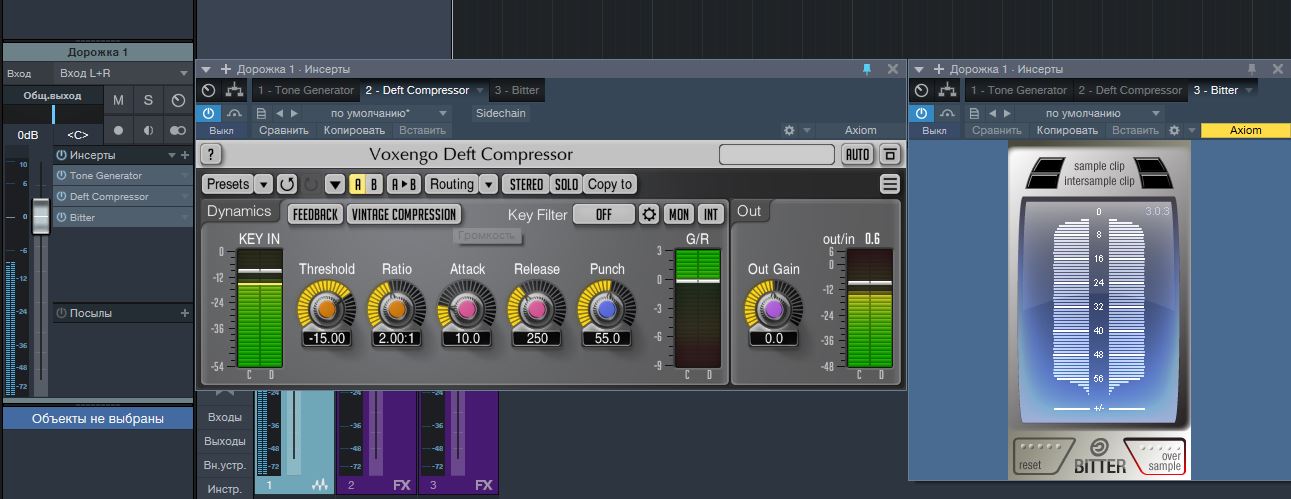1291x499 pixels.
Task: Select the Входы inputs tab
Action: pos(225,416)
